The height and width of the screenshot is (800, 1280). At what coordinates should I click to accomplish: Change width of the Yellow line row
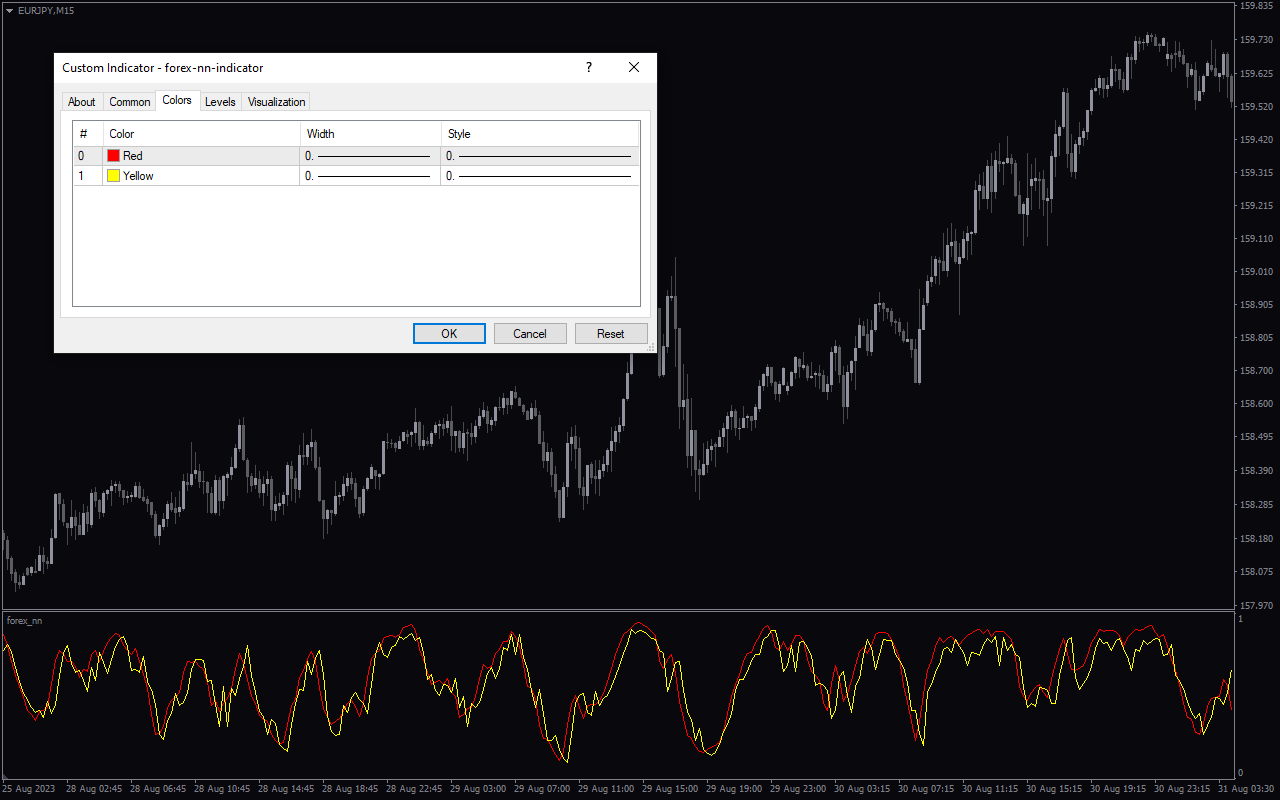click(370, 176)
